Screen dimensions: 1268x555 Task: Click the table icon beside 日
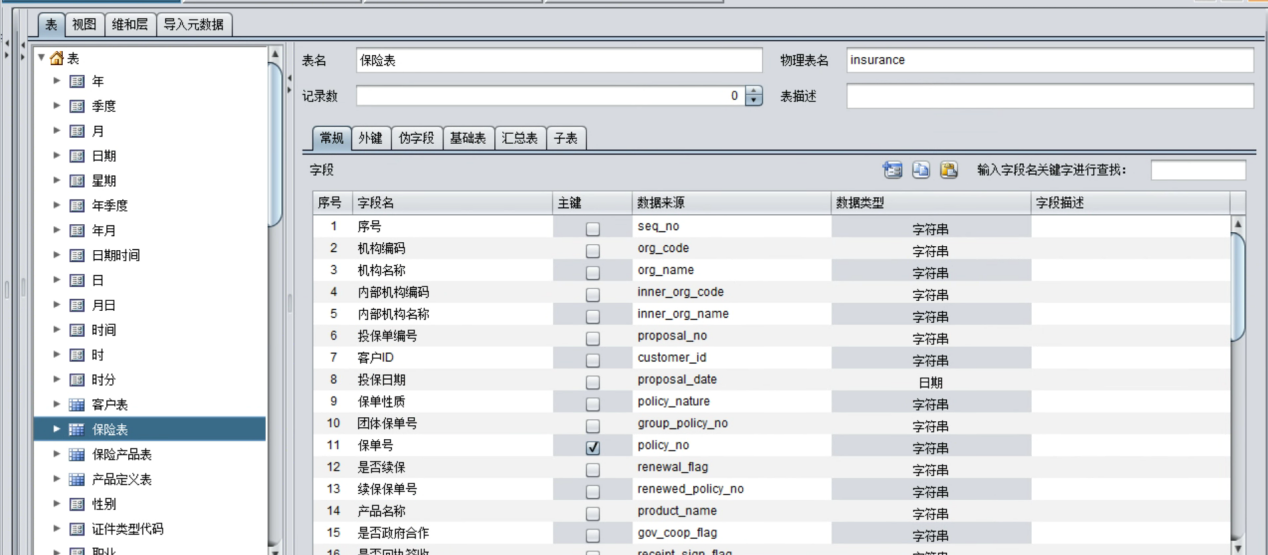[77, 280]
